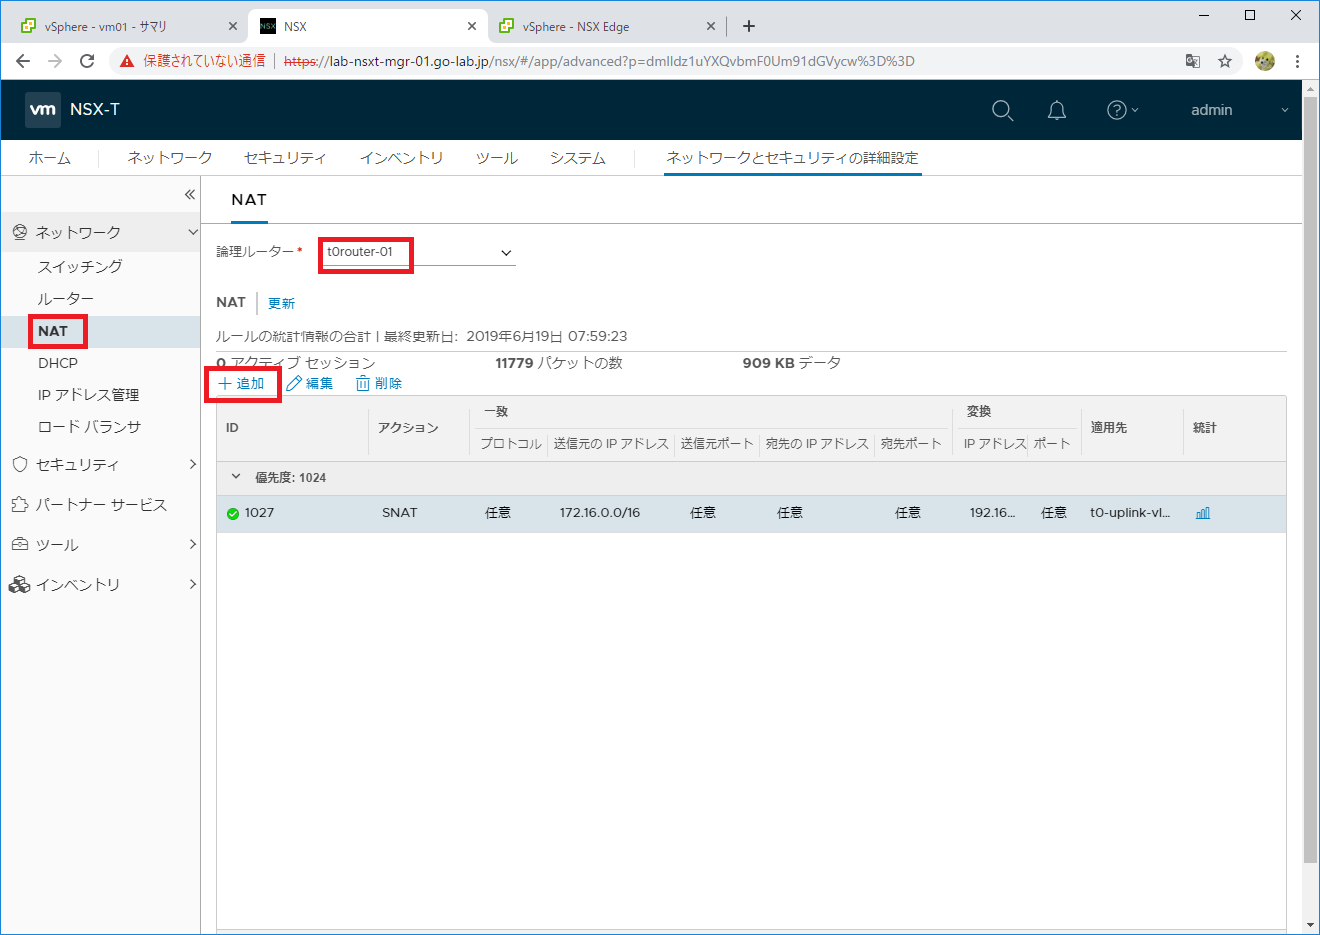Image resolution: width=1320 pixels, height=935 pixels.
Task: Click the 192.16... translated IP cell
Action: pos(992,513)
